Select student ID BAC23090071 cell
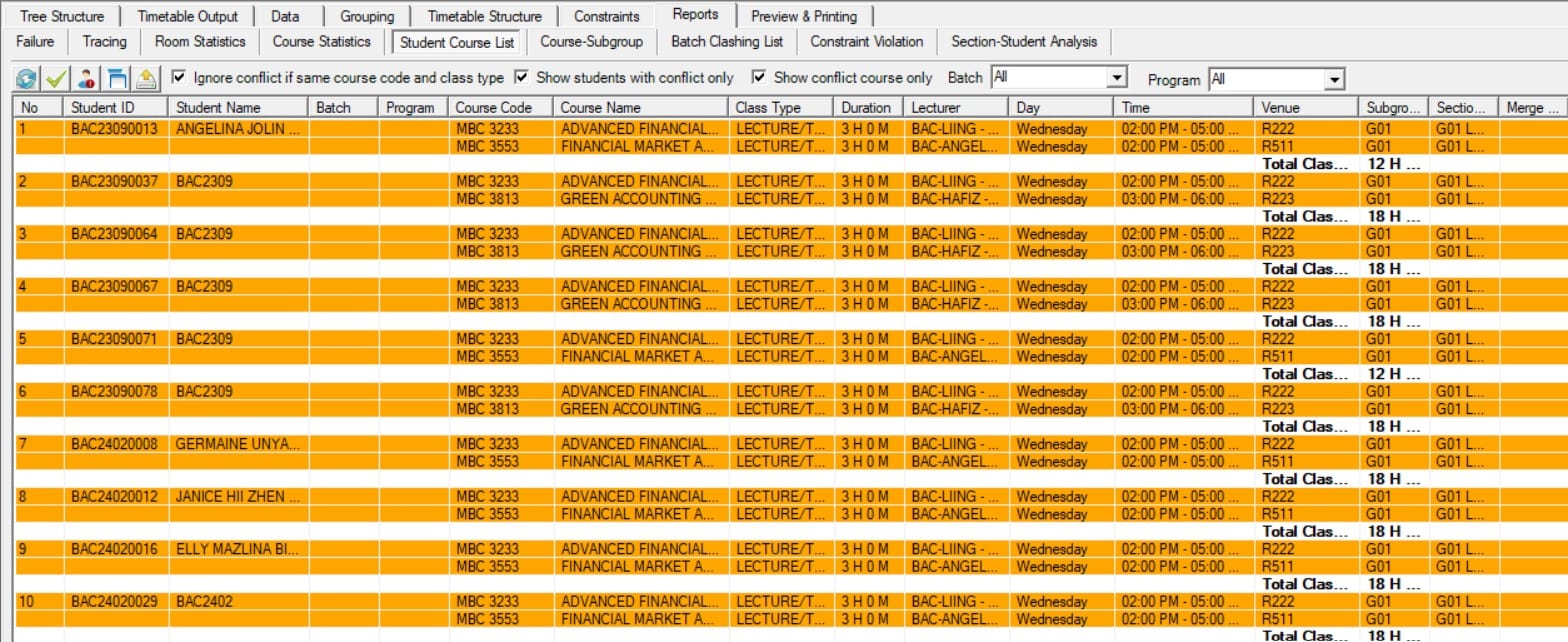 coord(118,339)
